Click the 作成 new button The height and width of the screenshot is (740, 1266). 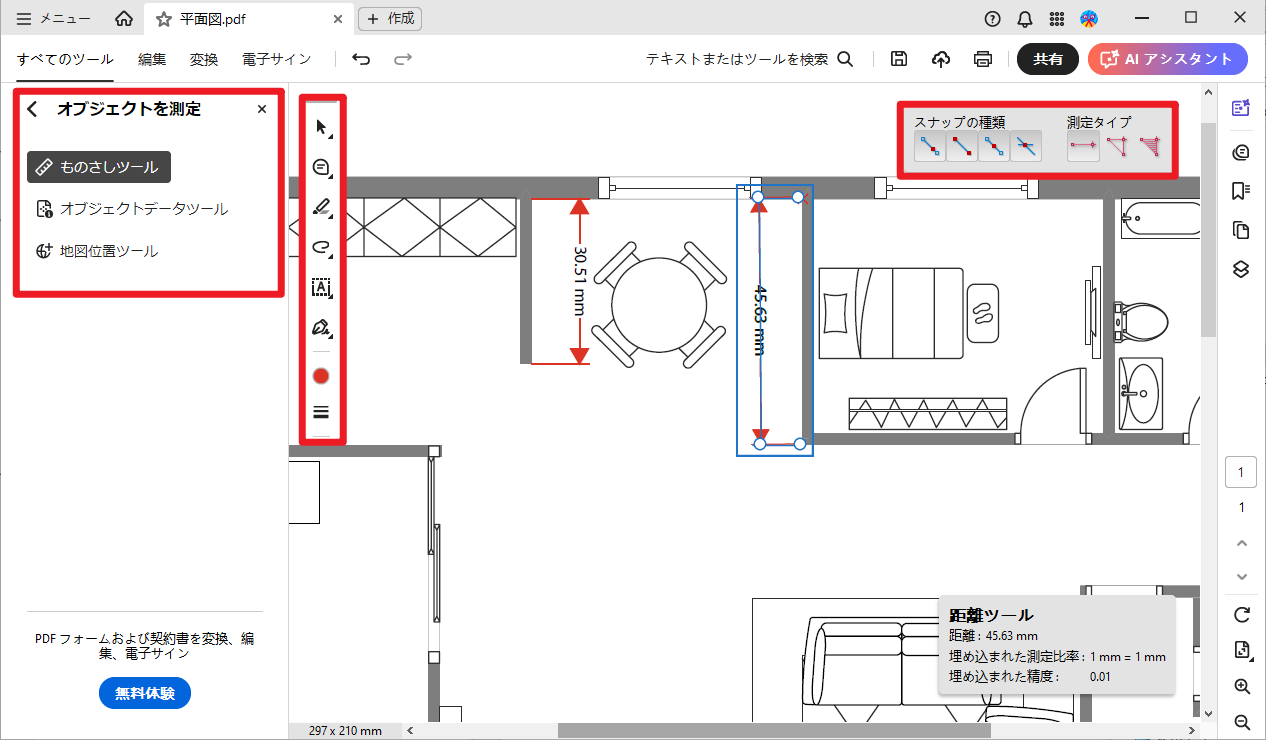[390, 18]
